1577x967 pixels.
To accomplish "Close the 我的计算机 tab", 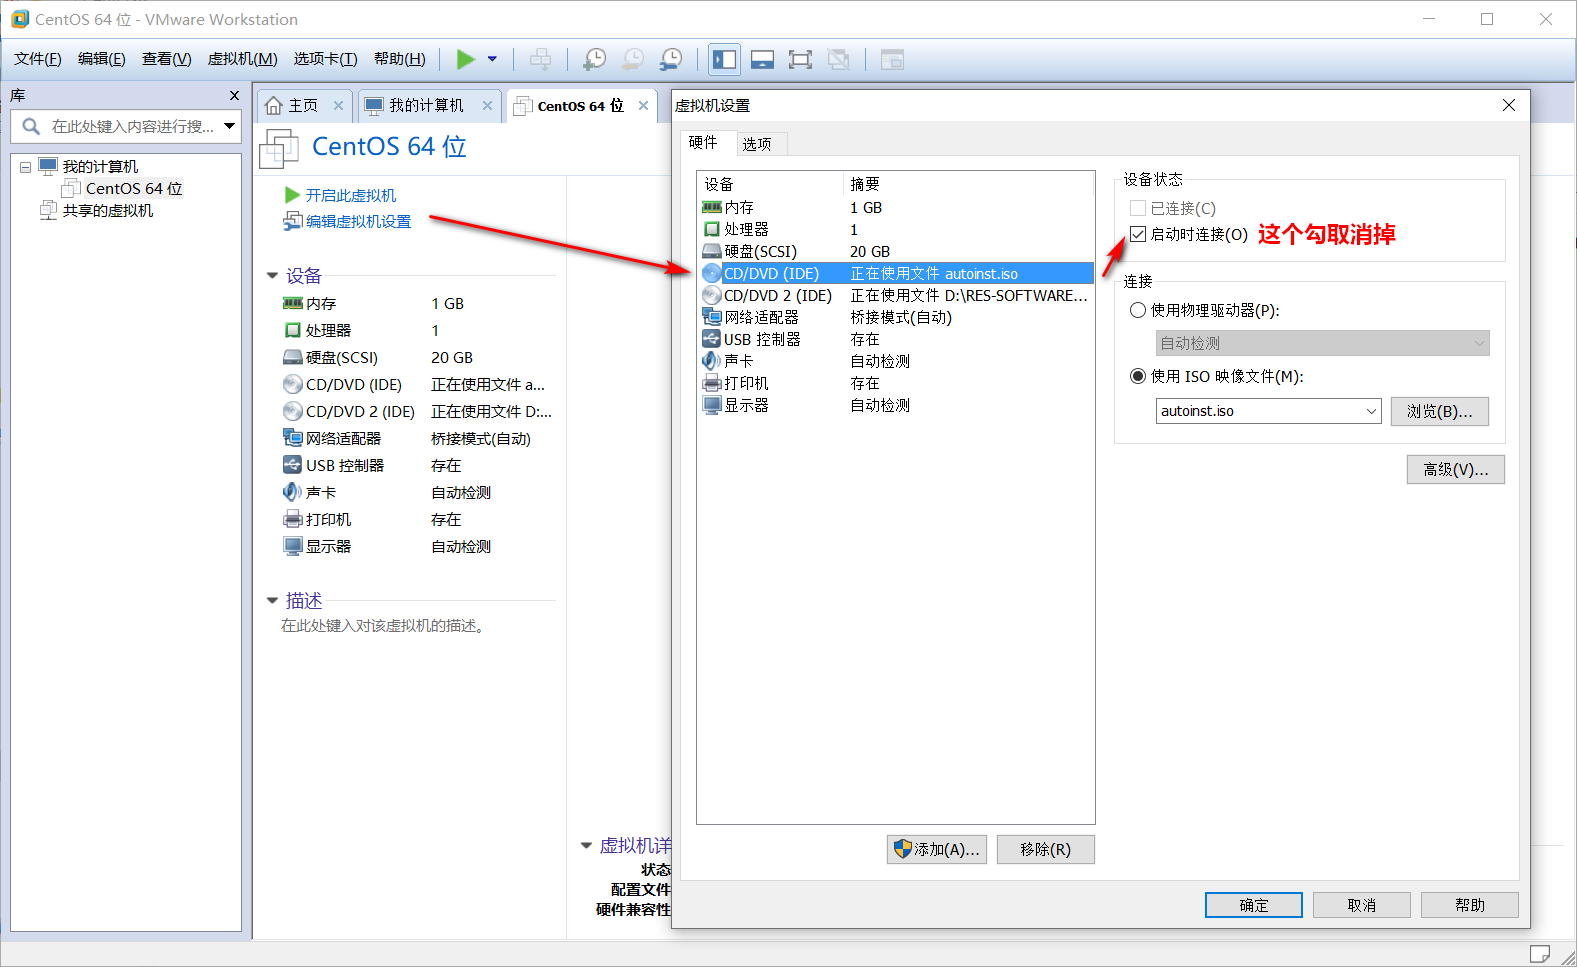I will tap(487, 105).
